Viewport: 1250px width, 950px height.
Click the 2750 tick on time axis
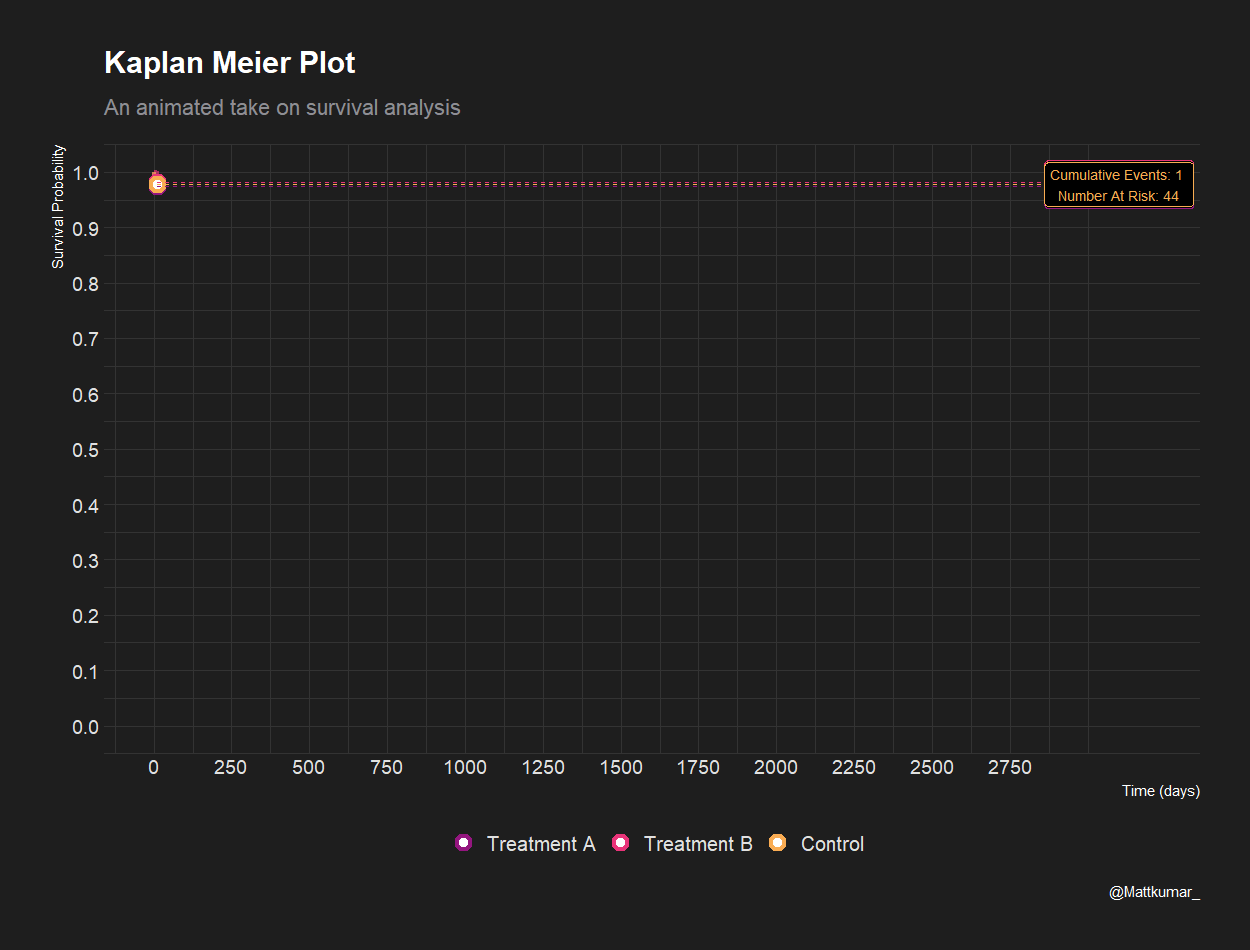(1010, 767)
